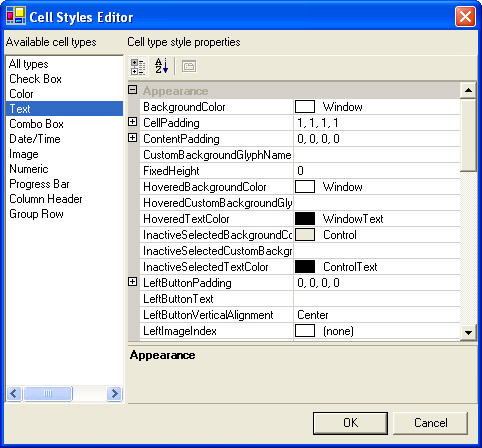482x448 pixels.
Task: Collapse the Appearance category
Action: tap(133, 89)
